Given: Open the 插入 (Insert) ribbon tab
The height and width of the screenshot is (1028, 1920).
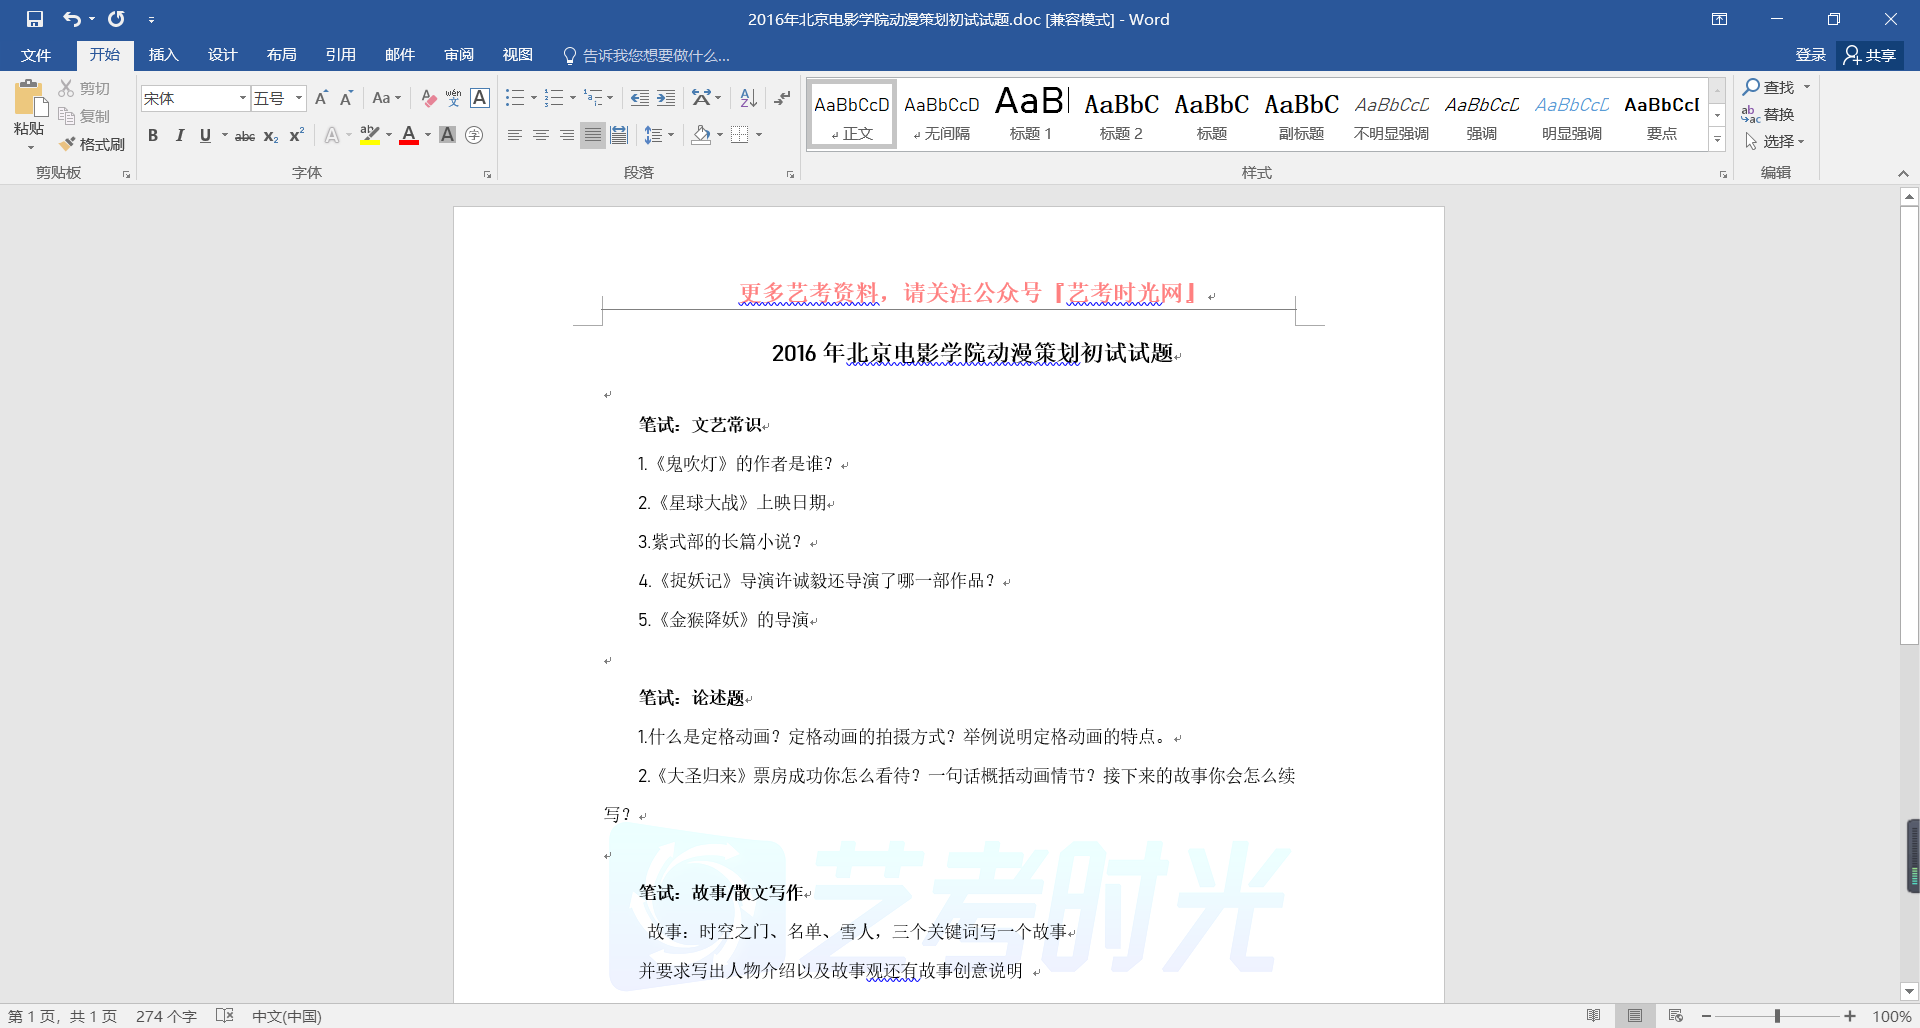Looking at the screenshot, I should tap(163, 55).
